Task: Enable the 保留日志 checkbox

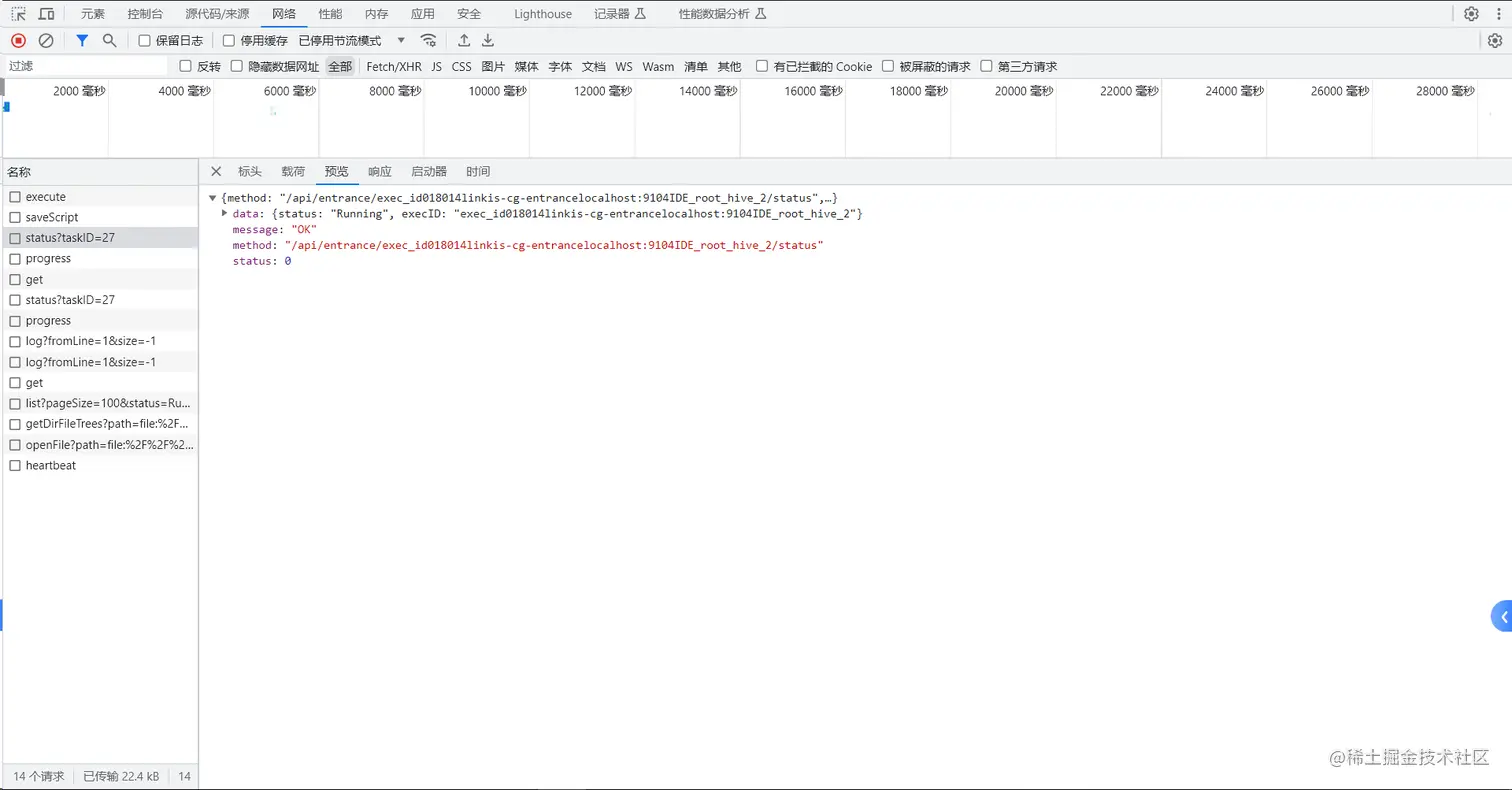Action: [x=144, y=41]
